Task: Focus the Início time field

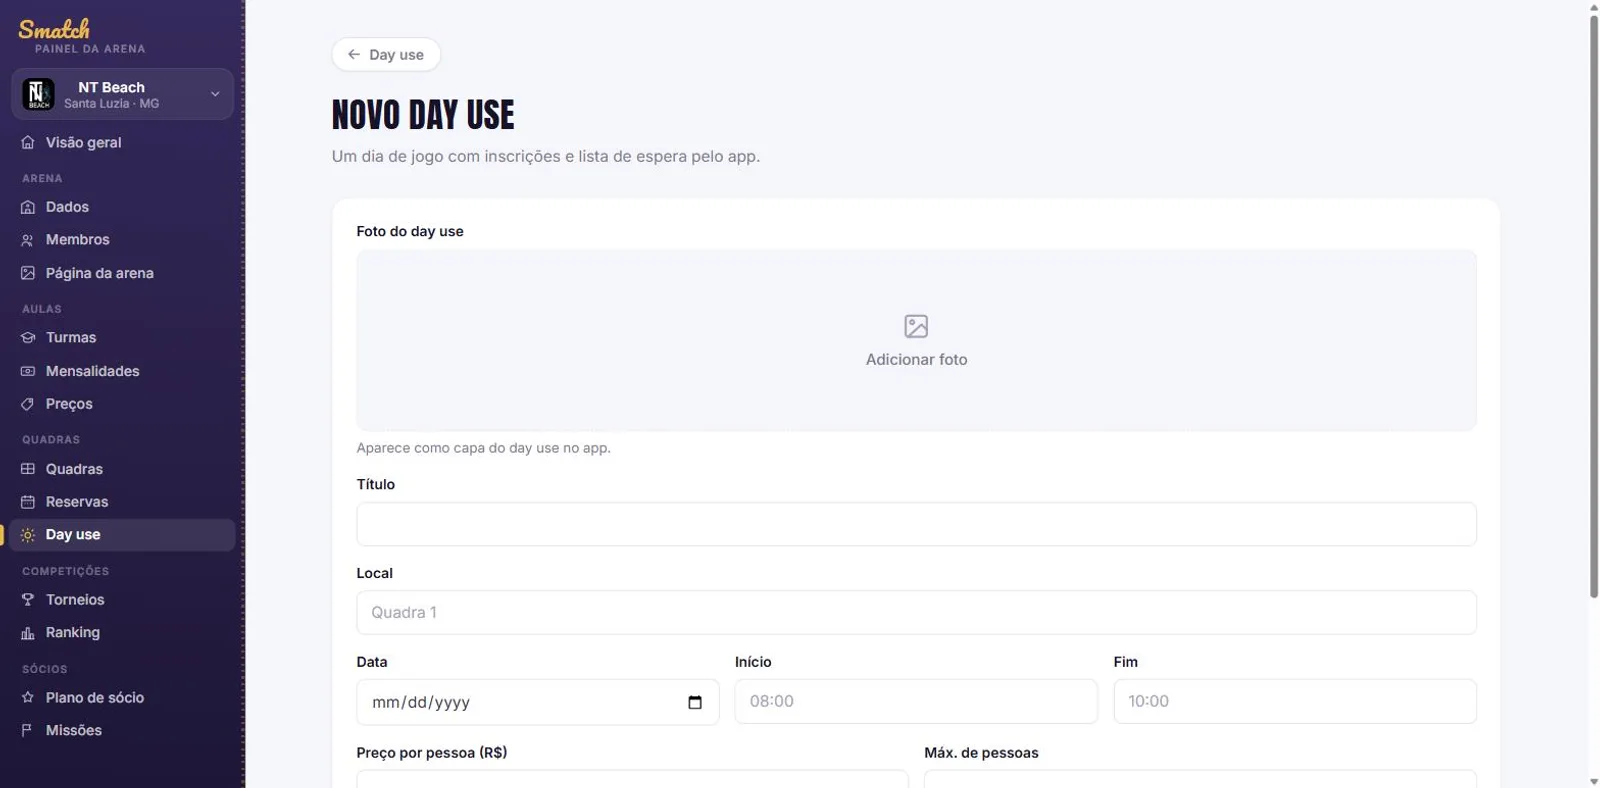Action: (x=916, y=702)
